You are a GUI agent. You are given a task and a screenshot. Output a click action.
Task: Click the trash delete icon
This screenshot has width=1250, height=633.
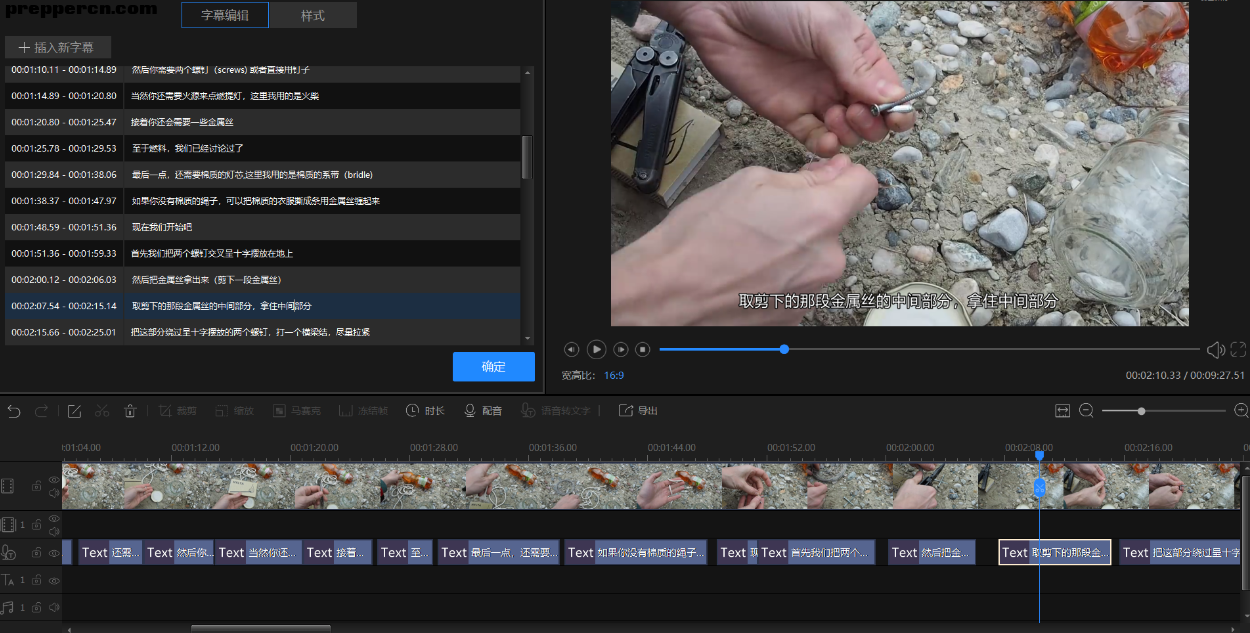pos(130,411)
